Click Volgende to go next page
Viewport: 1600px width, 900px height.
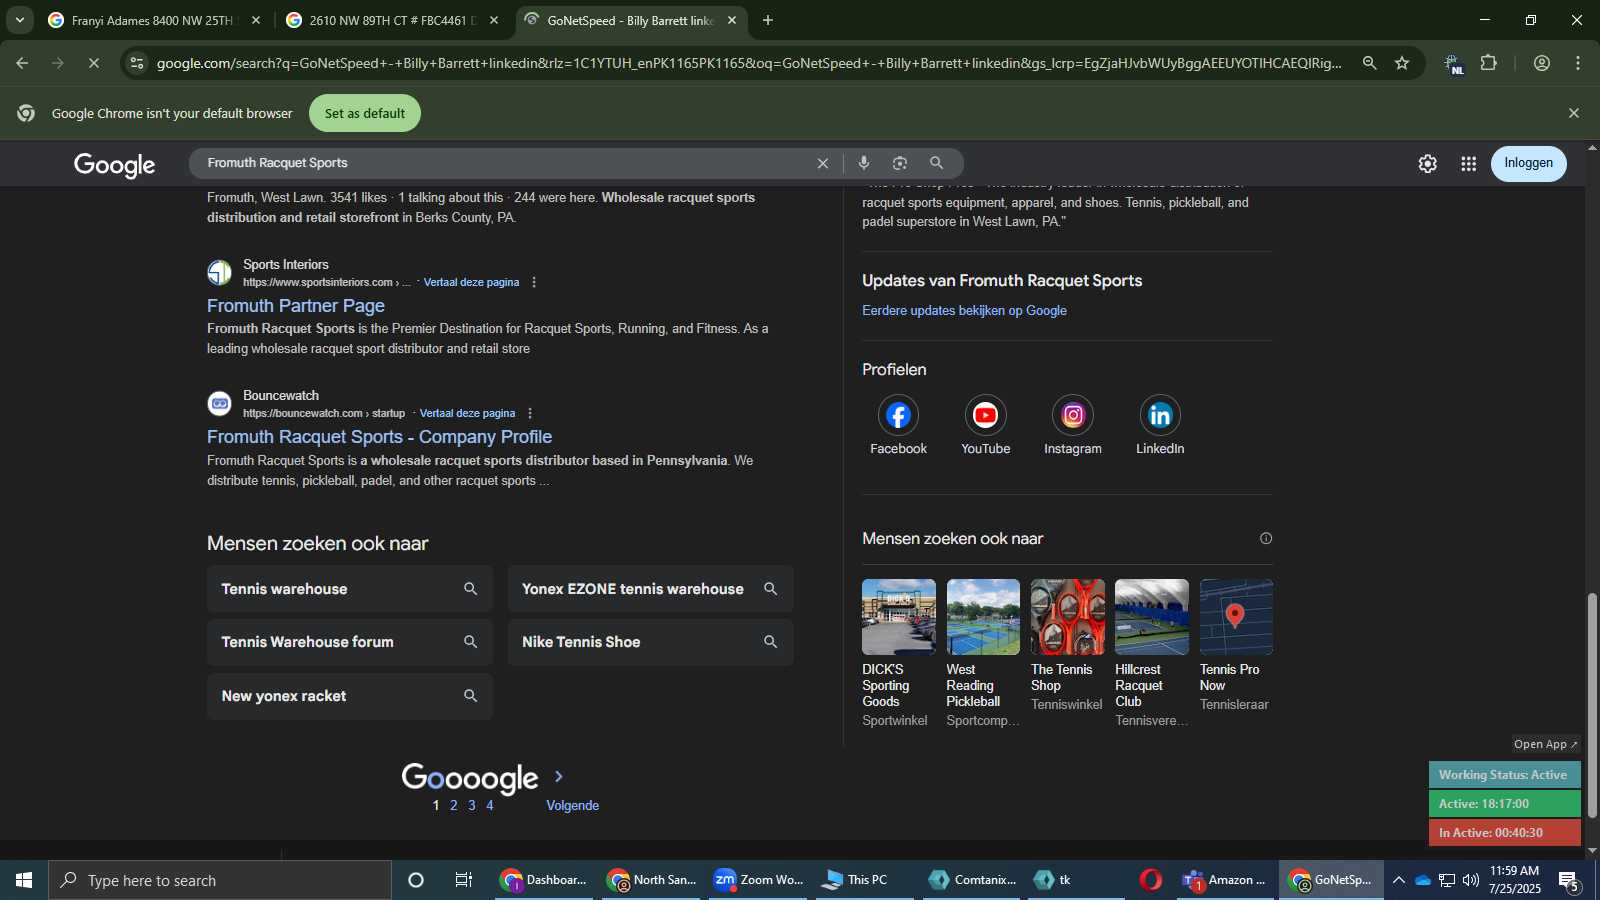coord(572,805)
